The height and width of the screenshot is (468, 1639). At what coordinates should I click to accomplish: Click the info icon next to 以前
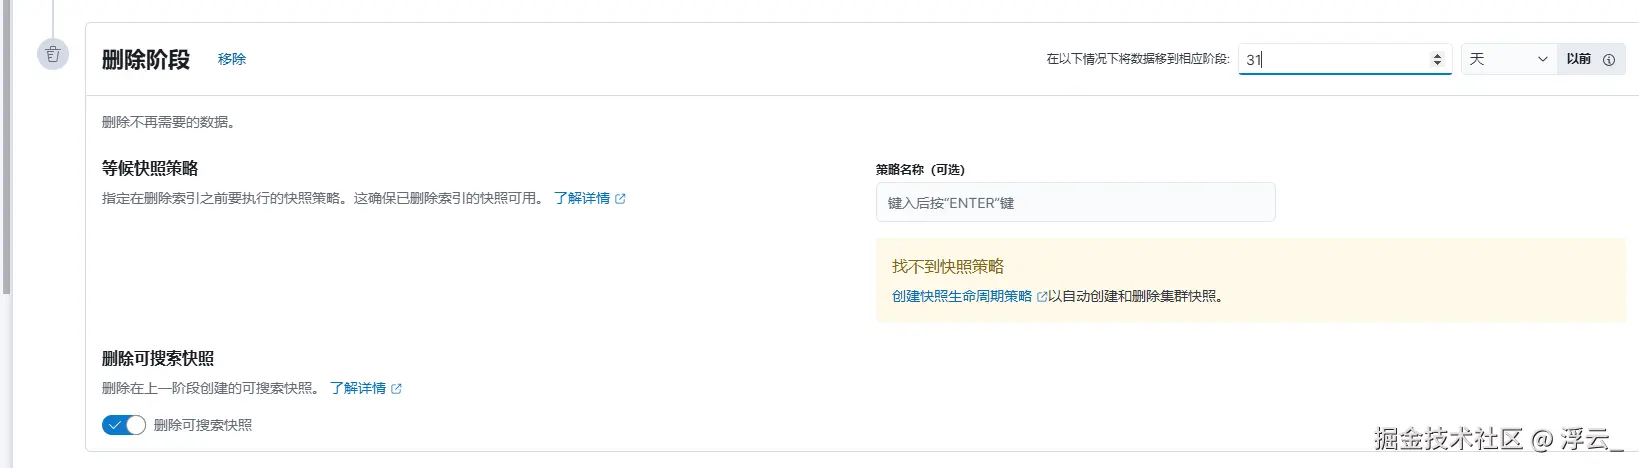(1609, 60)
